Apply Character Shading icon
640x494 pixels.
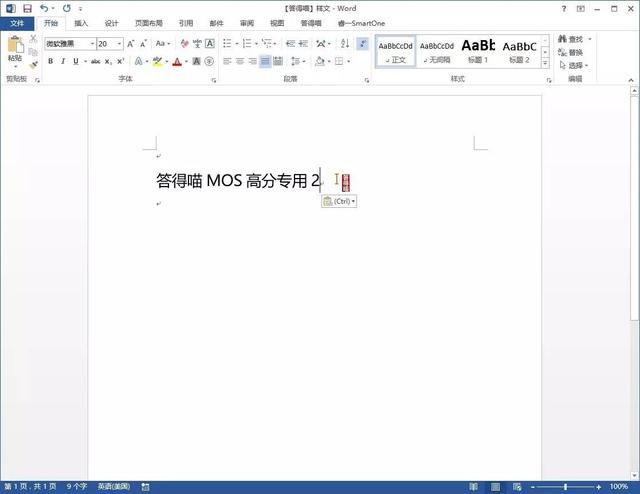pyautogui.click(x=197, y=61)
